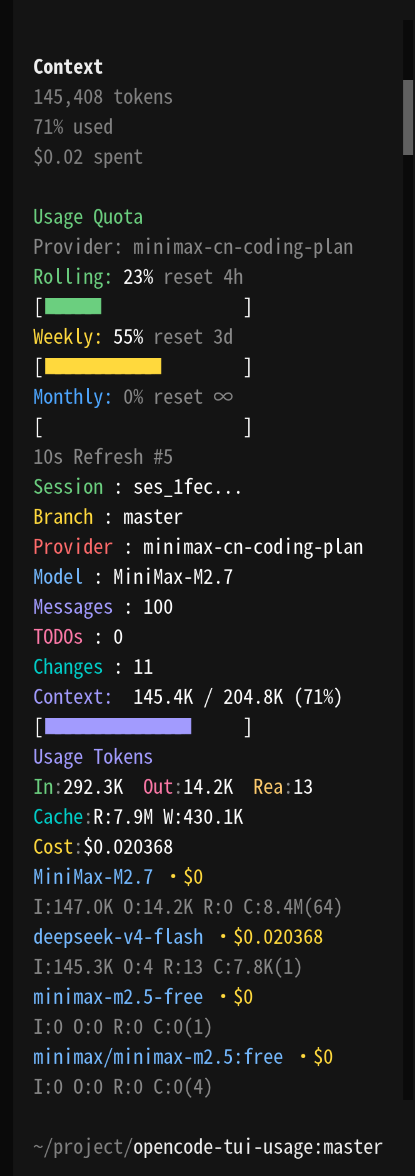Click the Context heading
Image resolution: width=415 pixels, height=1176 pixels.
[68, 67]
